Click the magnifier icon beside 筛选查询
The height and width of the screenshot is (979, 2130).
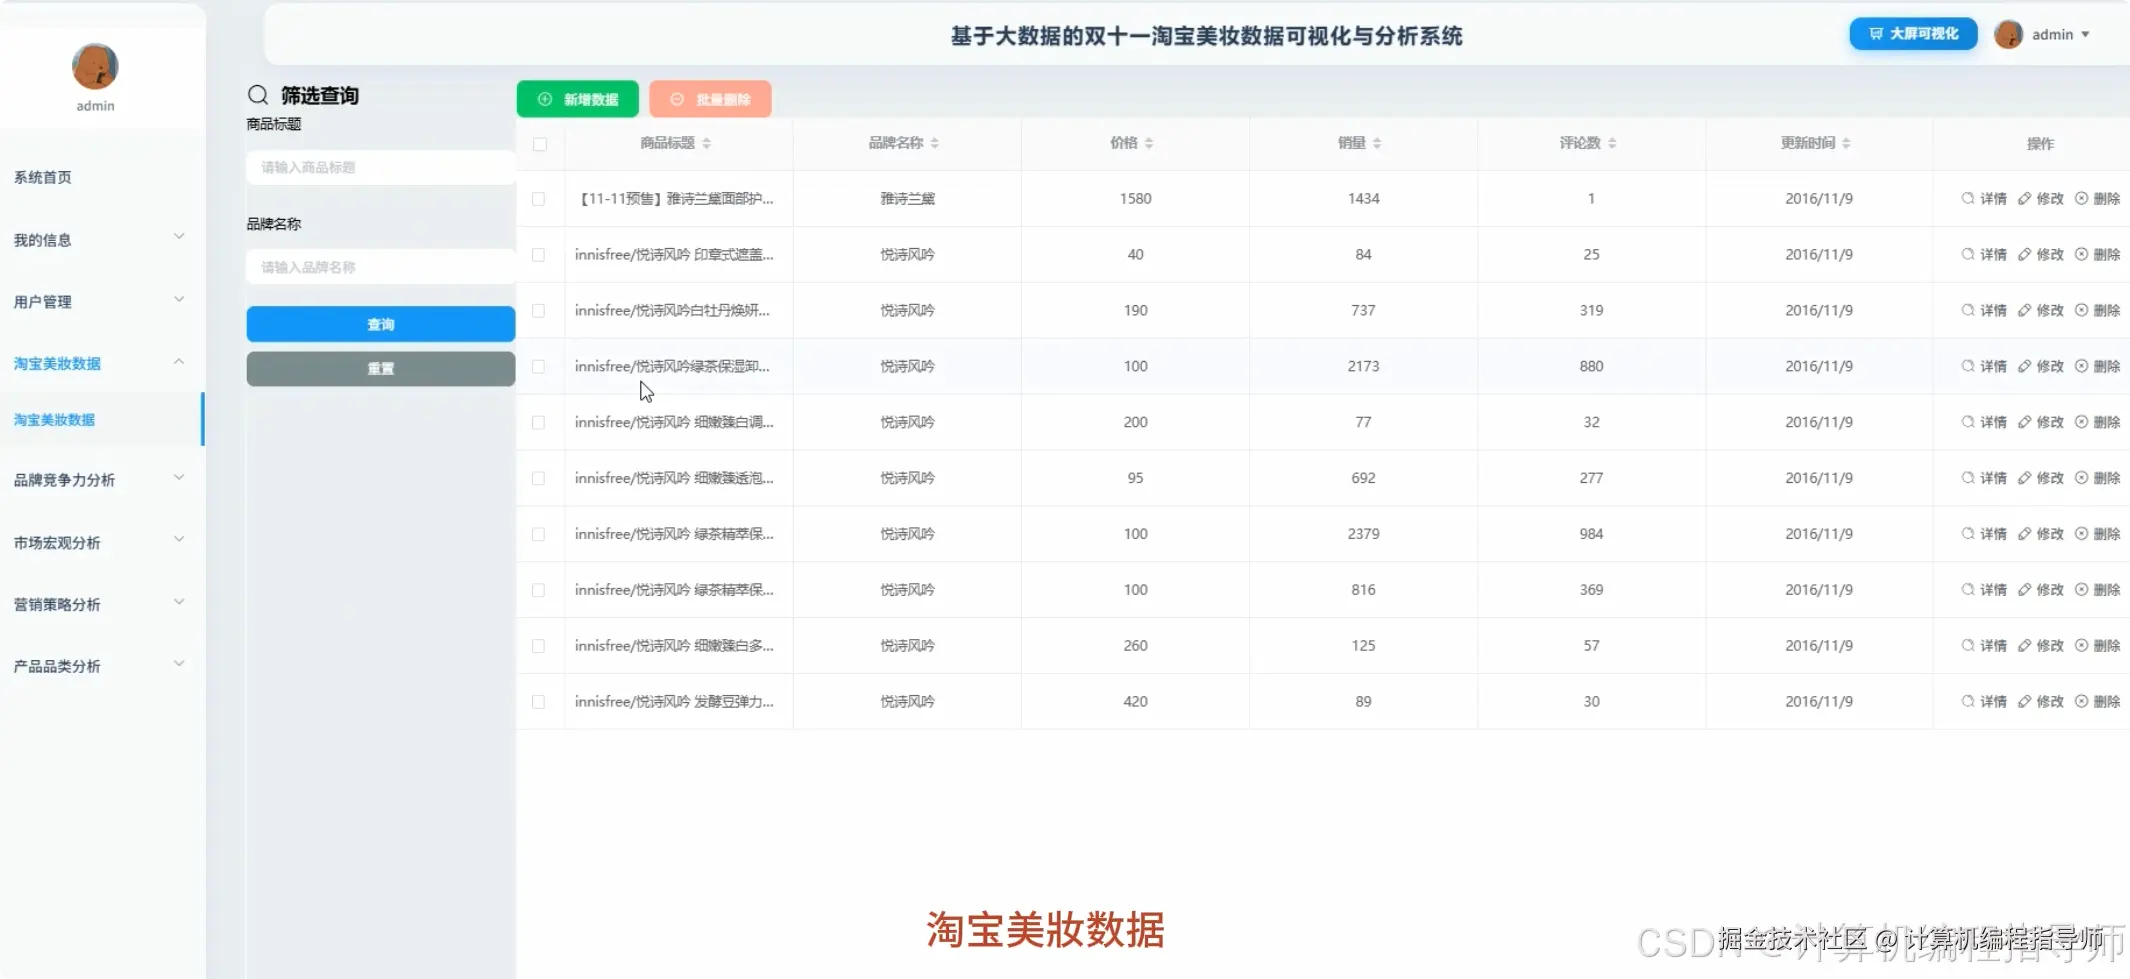pyautogui.click(x=258, y=95)
